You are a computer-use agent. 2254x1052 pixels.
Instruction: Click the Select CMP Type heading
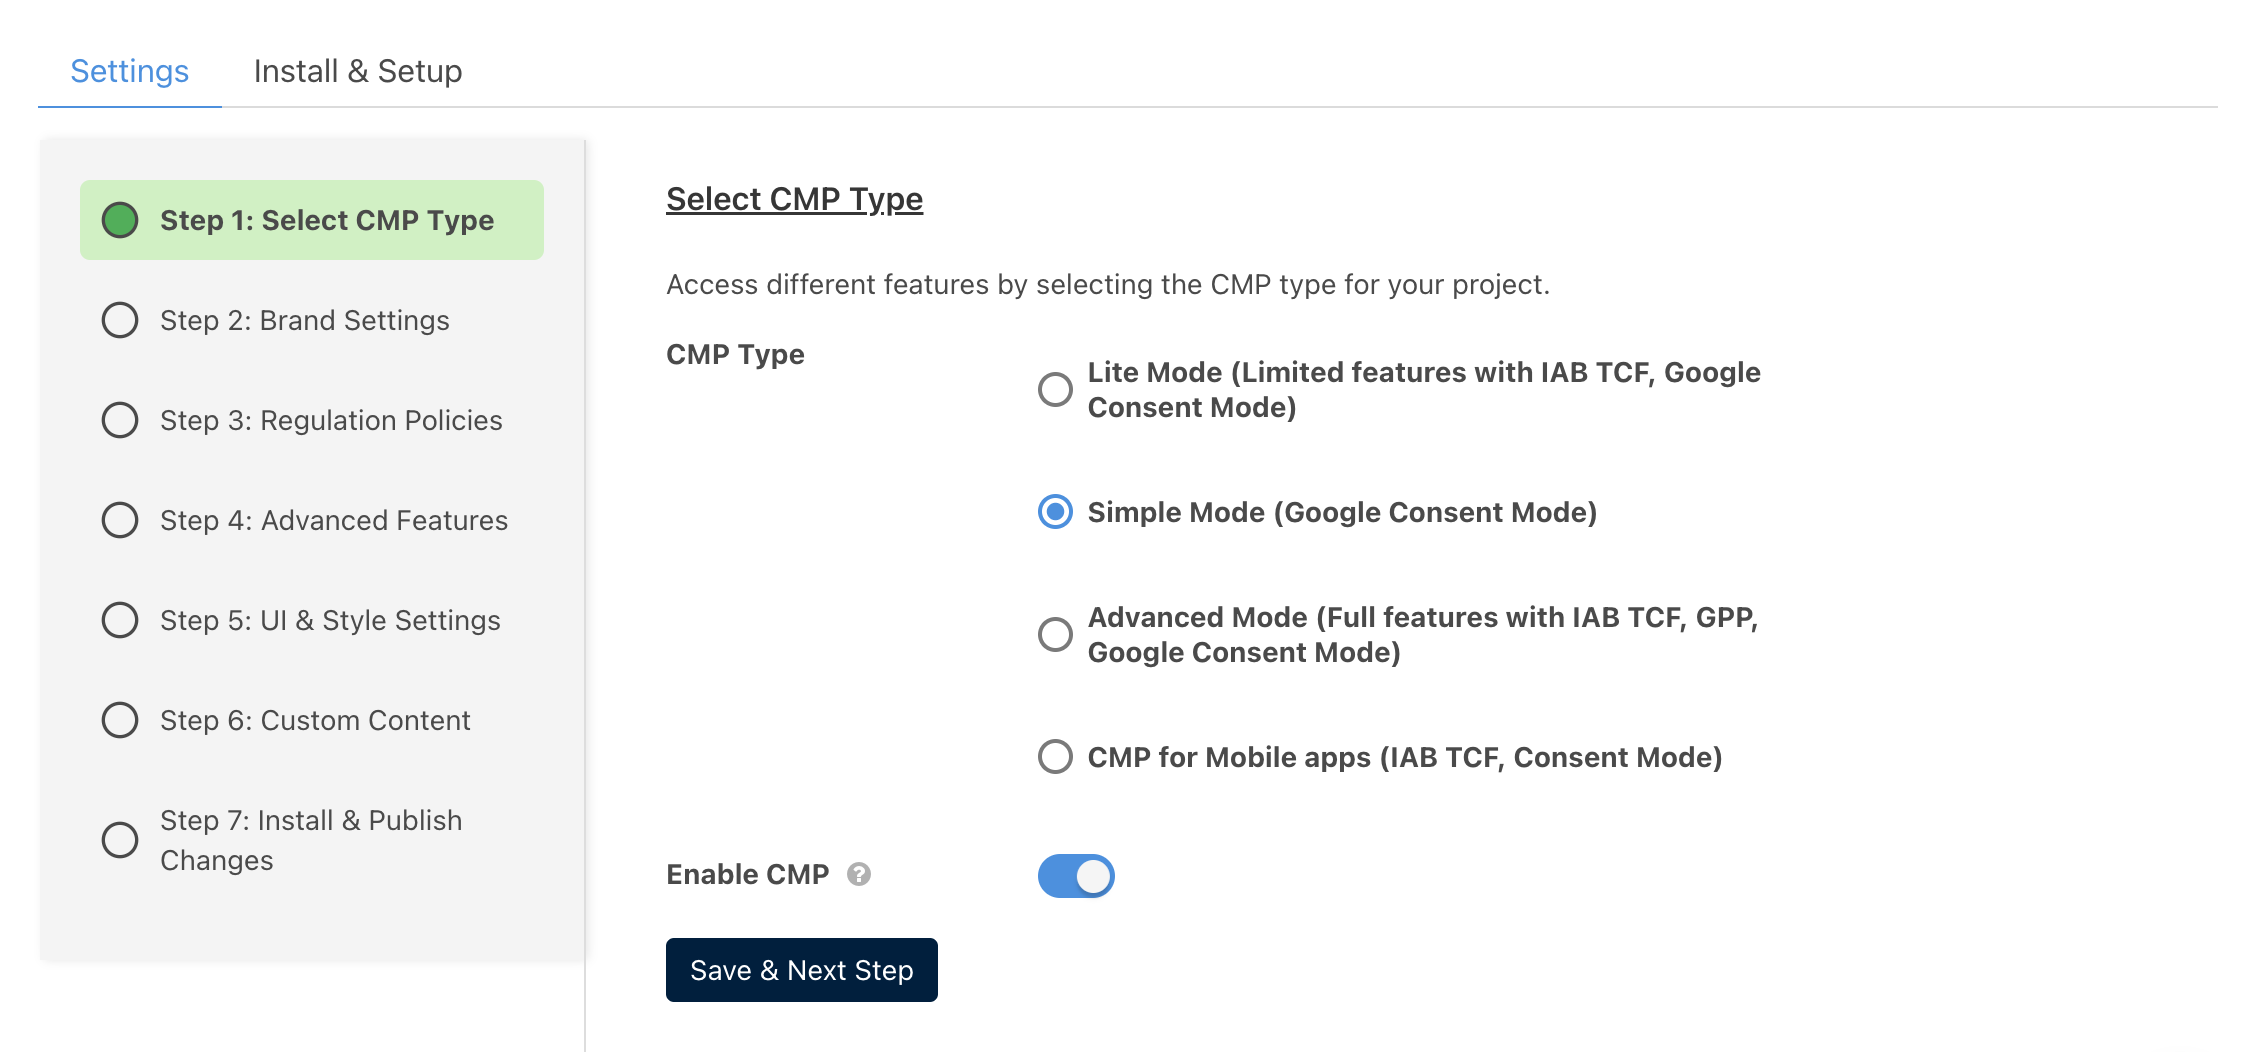(795, 198)
